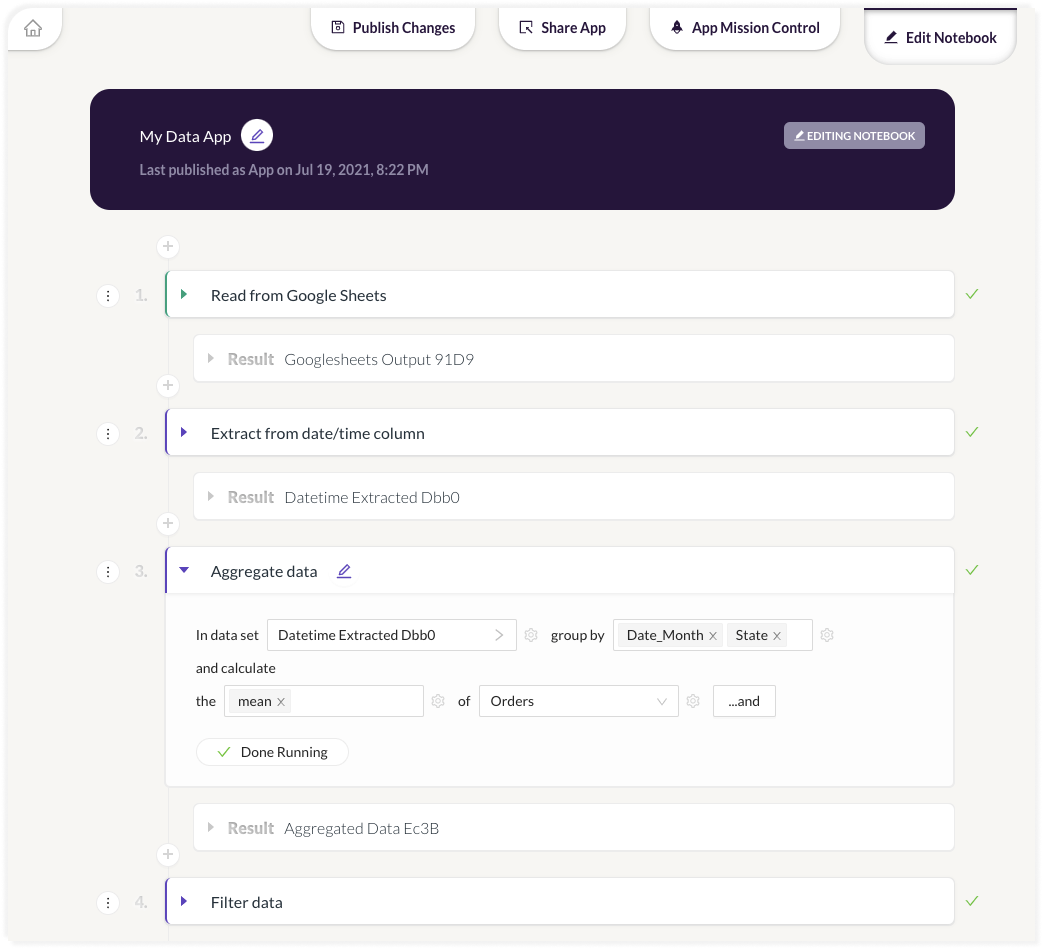The height and width of the screenshot is (949, 1043).
Task: Remove Date_Month from group by
Action: [x=713, y=636]
